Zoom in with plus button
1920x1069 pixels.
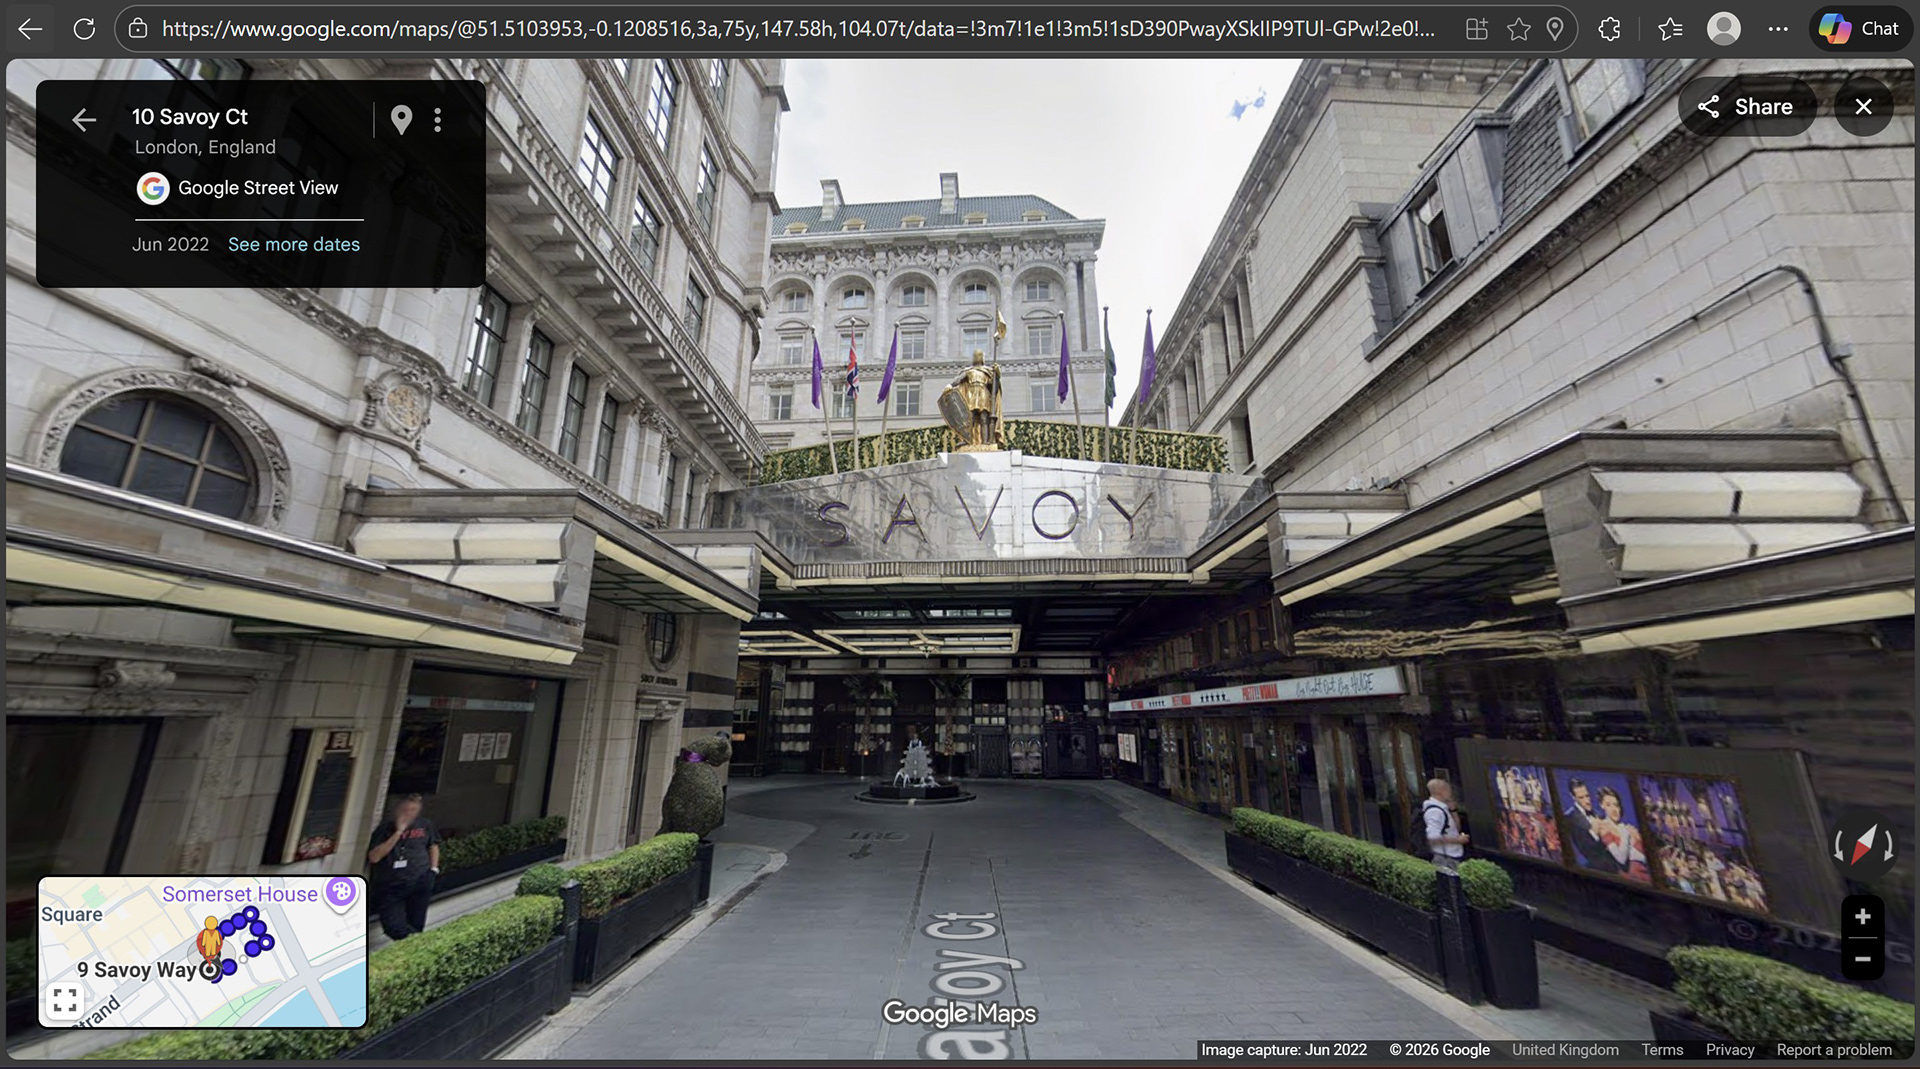(1862, 917)
